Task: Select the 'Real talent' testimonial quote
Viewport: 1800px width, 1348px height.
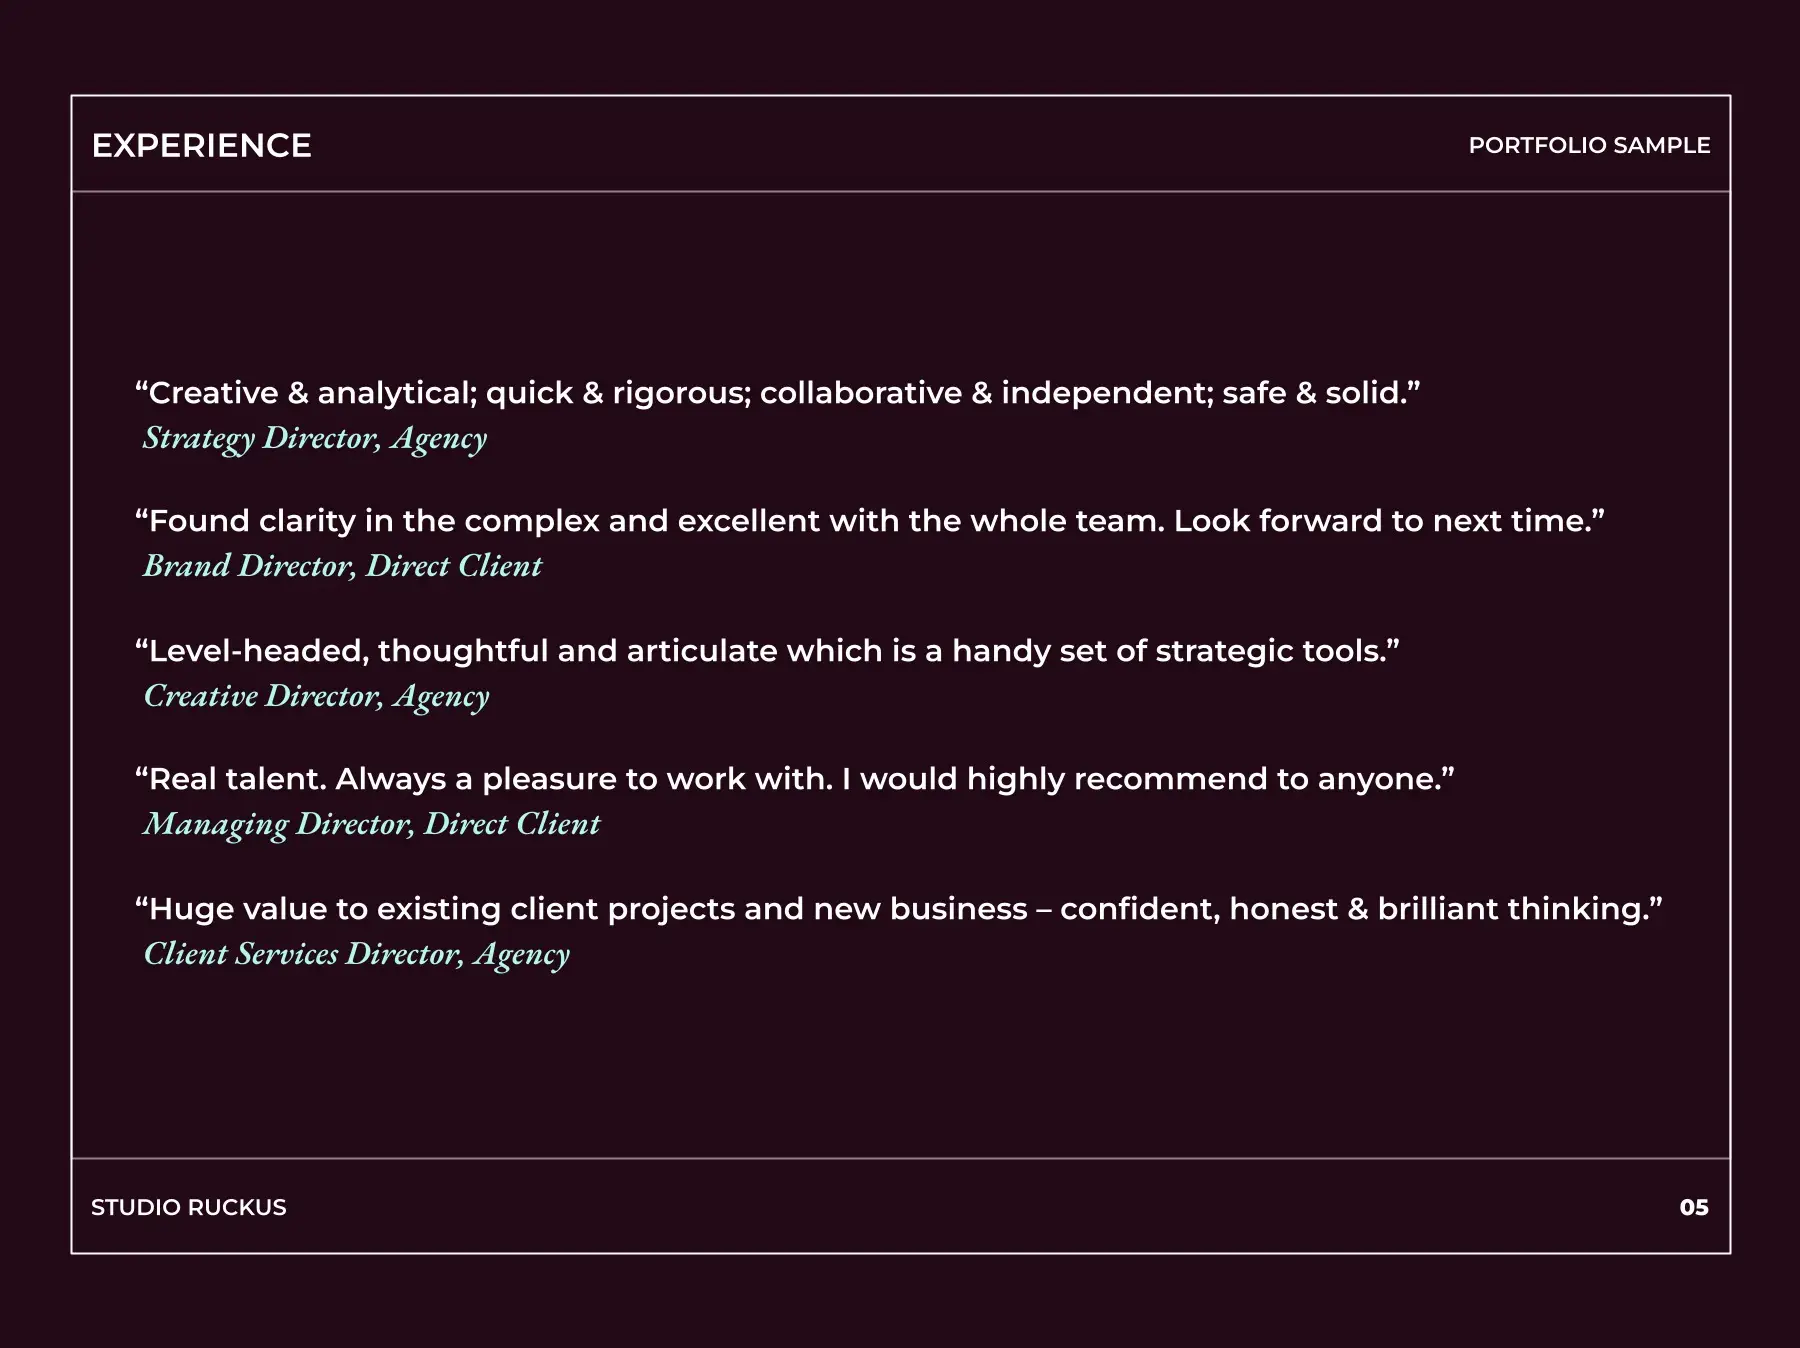Action: [794, 779]
